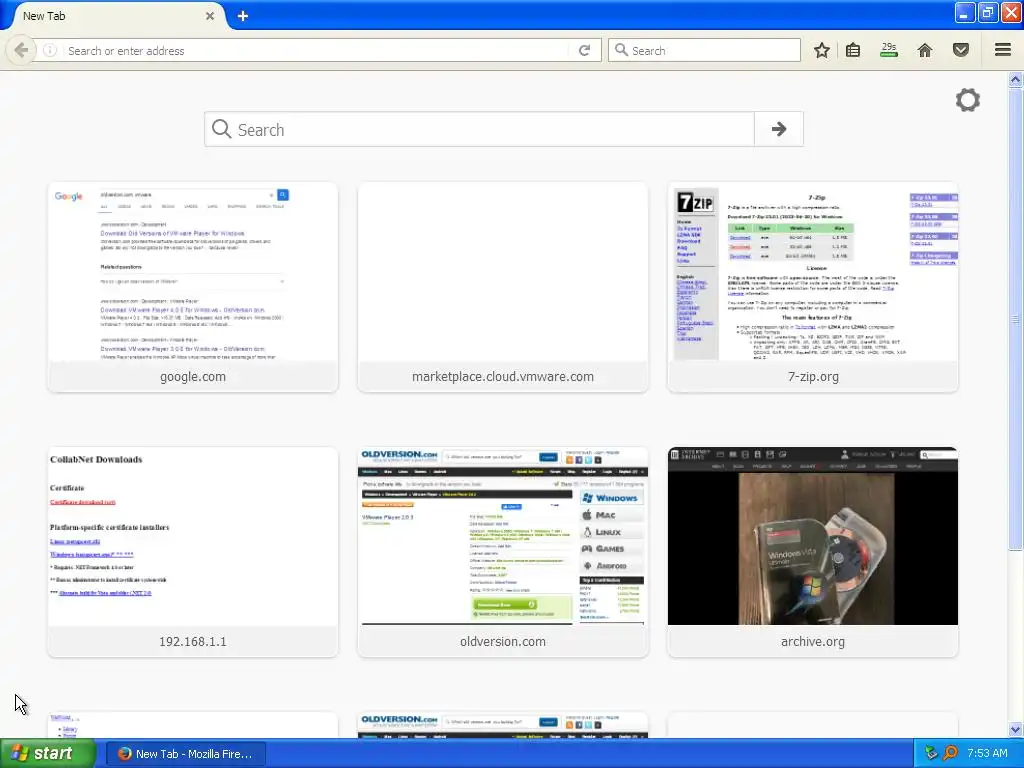Click the scrollbar up arrow
The height and width of the screenshot is (768, 1024).
coord(1015,80)
